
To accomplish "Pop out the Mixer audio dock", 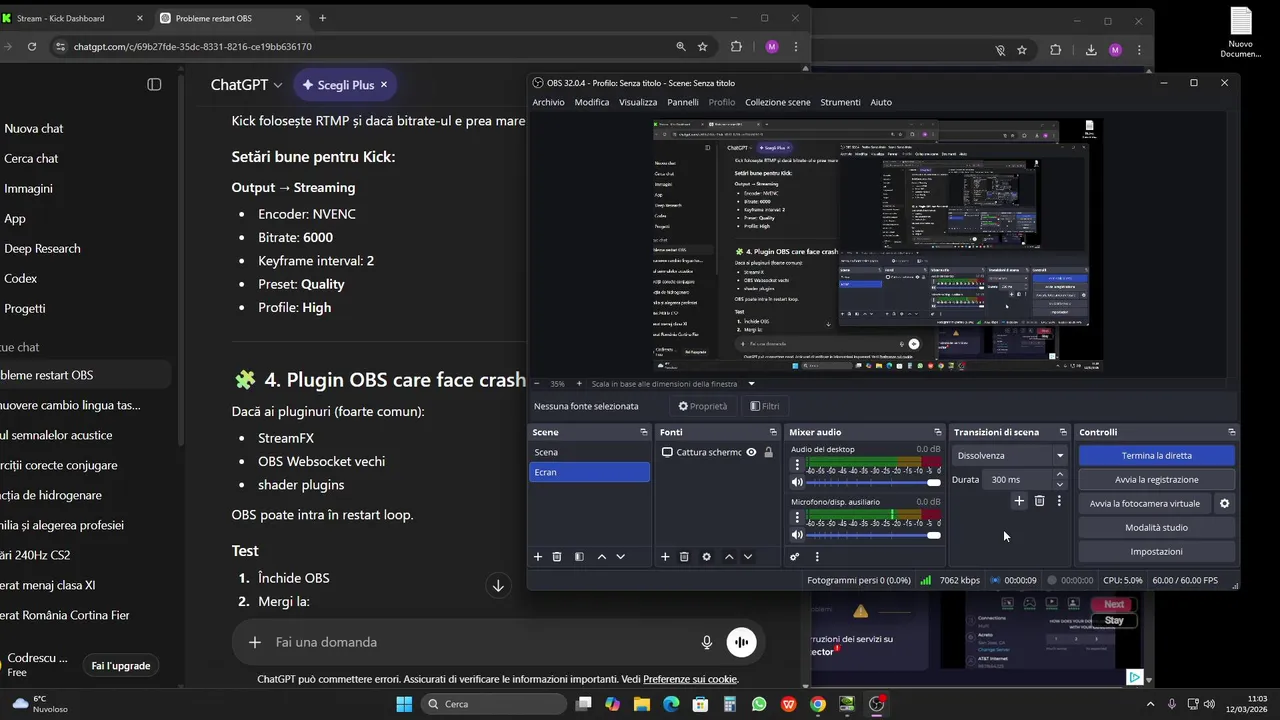I will (938, 432).
